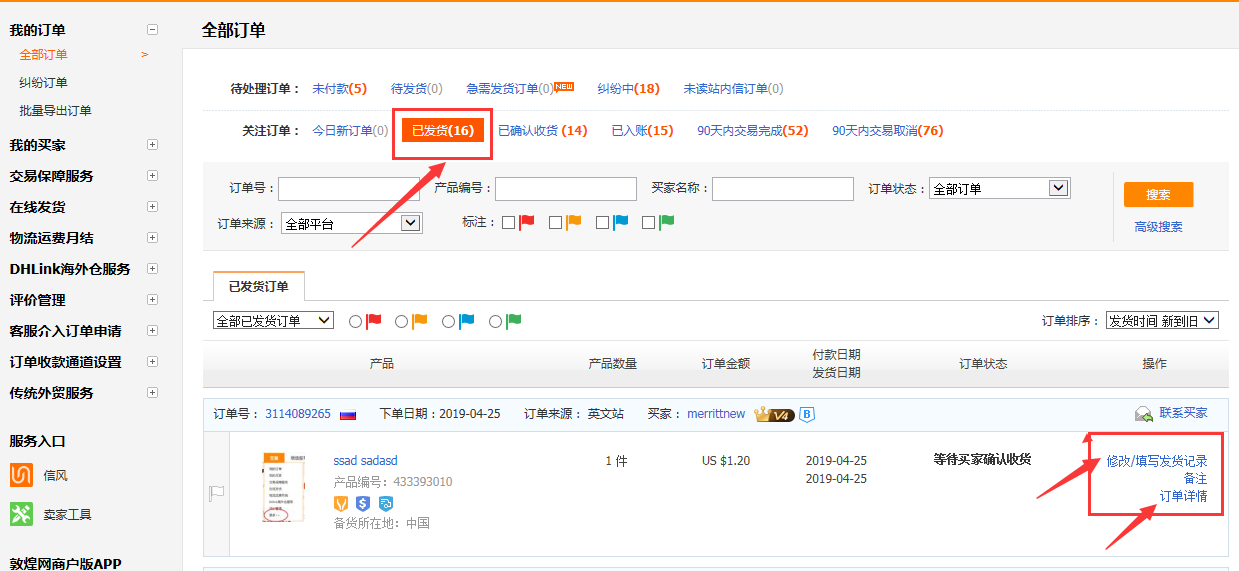The height and width of the screenshot is (571, 1239).
Task: Open the 订单状态 dropdown
Action: (x=999, y=188)
